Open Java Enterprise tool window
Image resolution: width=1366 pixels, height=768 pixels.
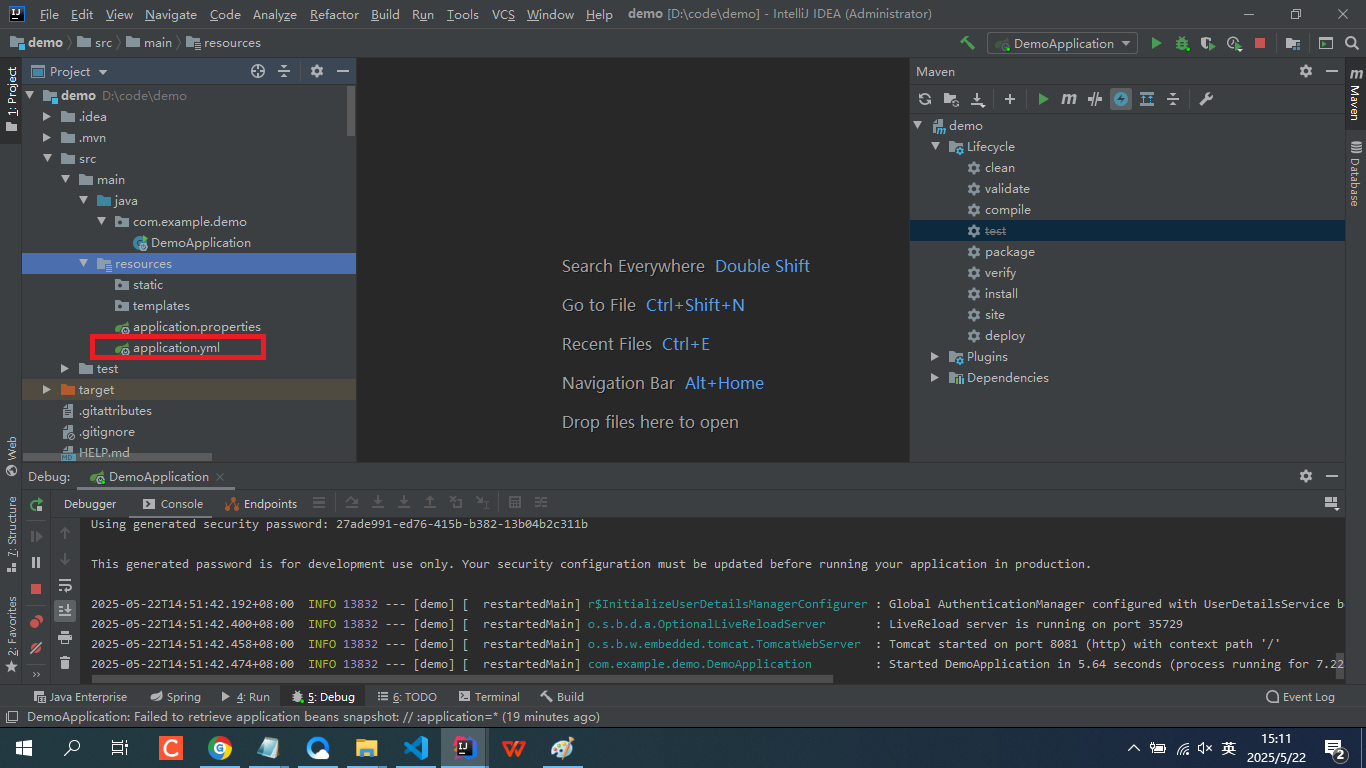coord(80,697)
